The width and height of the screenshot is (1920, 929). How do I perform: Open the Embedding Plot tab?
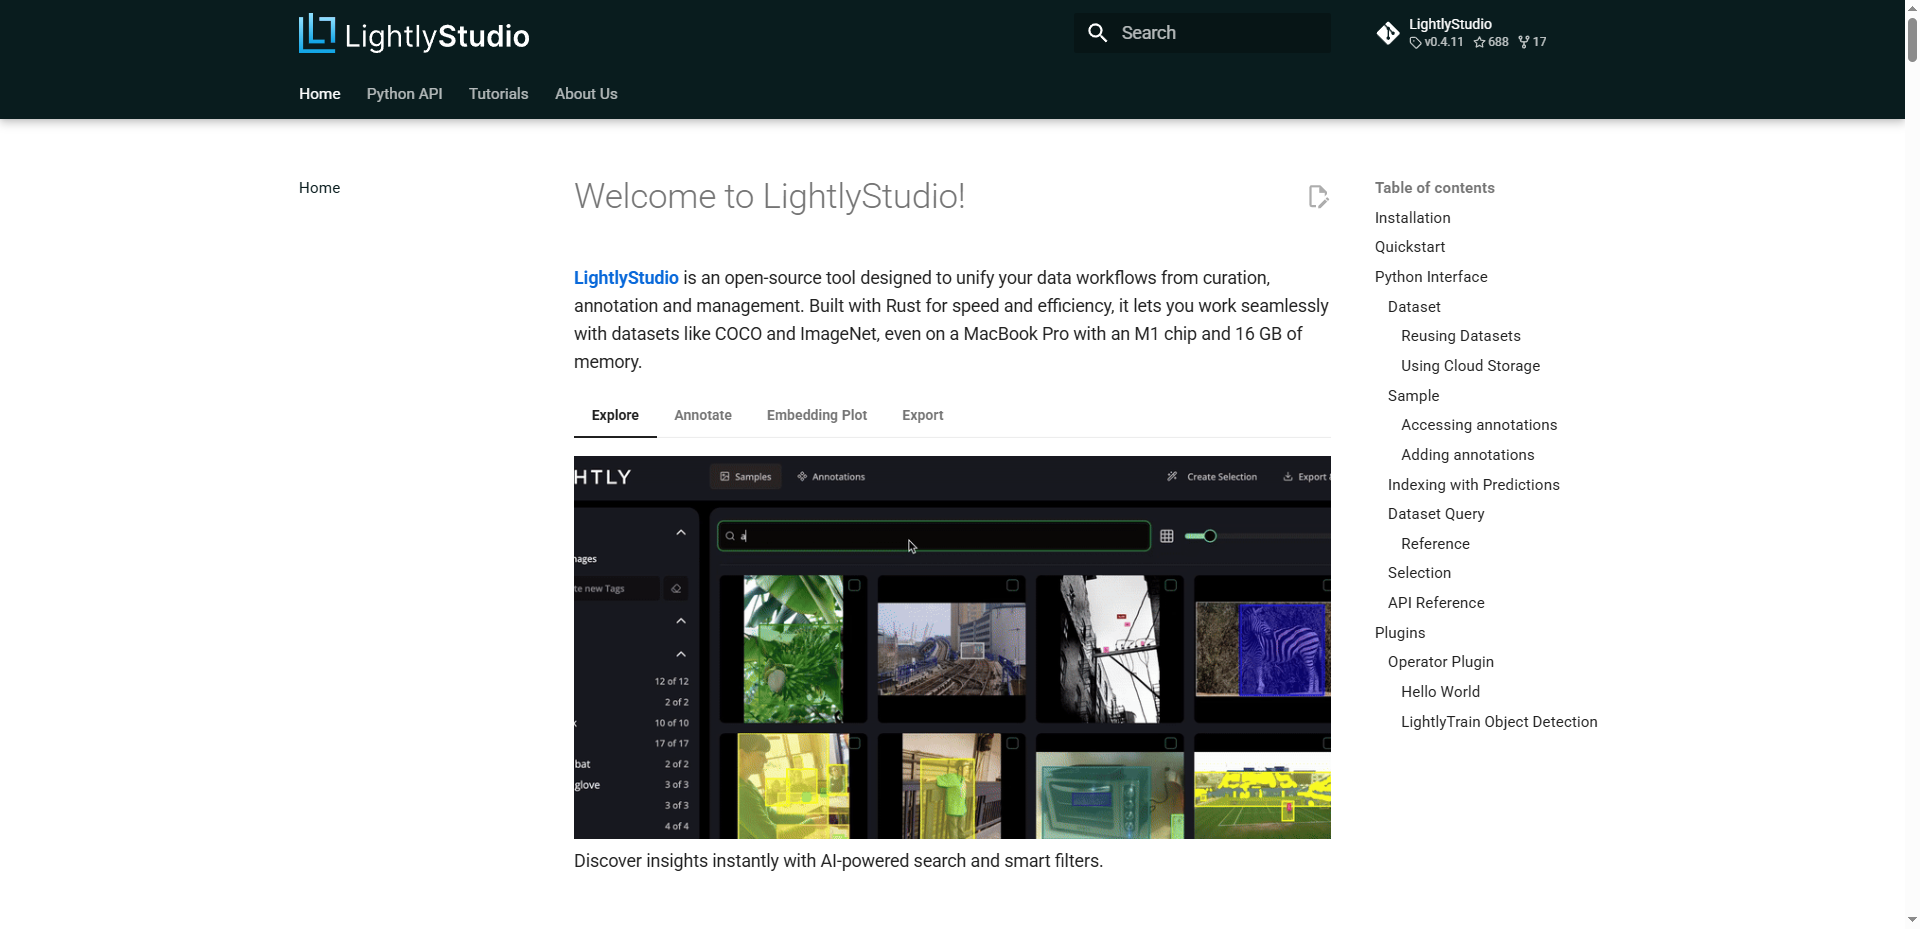[x=816, y=415]
